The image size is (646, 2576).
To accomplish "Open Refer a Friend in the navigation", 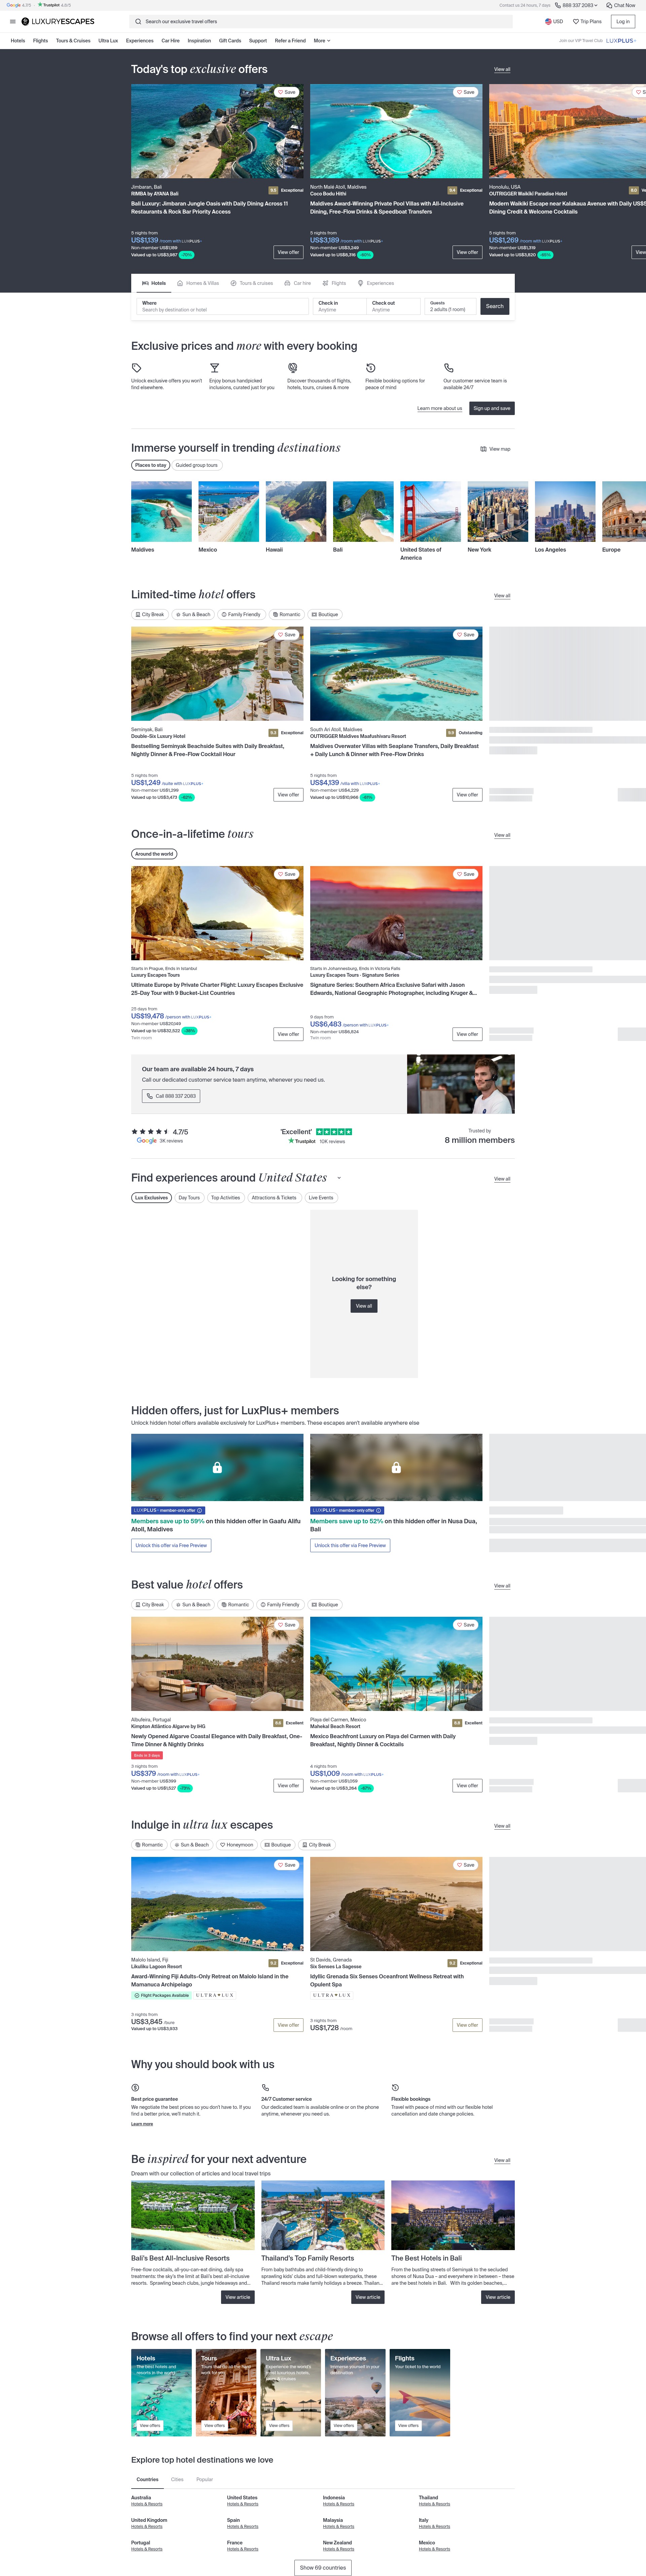I will [290, 41].
